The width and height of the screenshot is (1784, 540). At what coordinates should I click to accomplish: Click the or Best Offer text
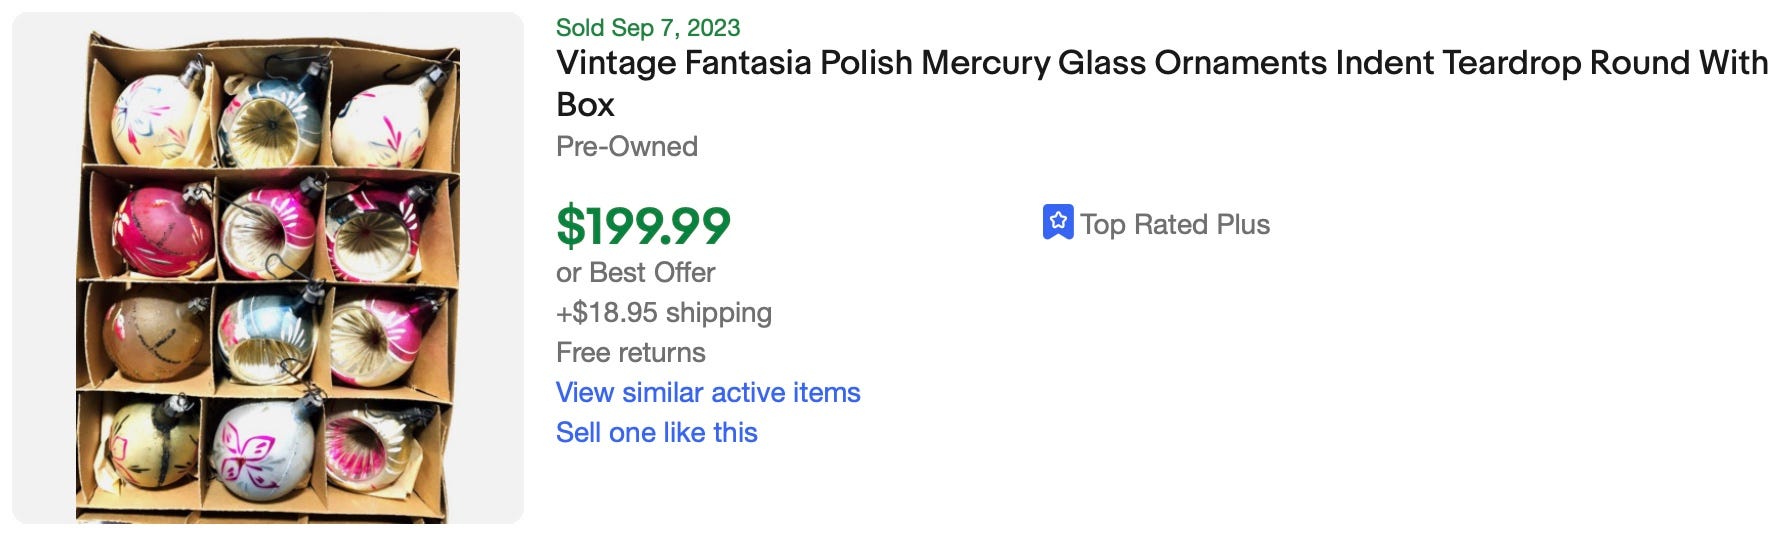pos(636,272)
